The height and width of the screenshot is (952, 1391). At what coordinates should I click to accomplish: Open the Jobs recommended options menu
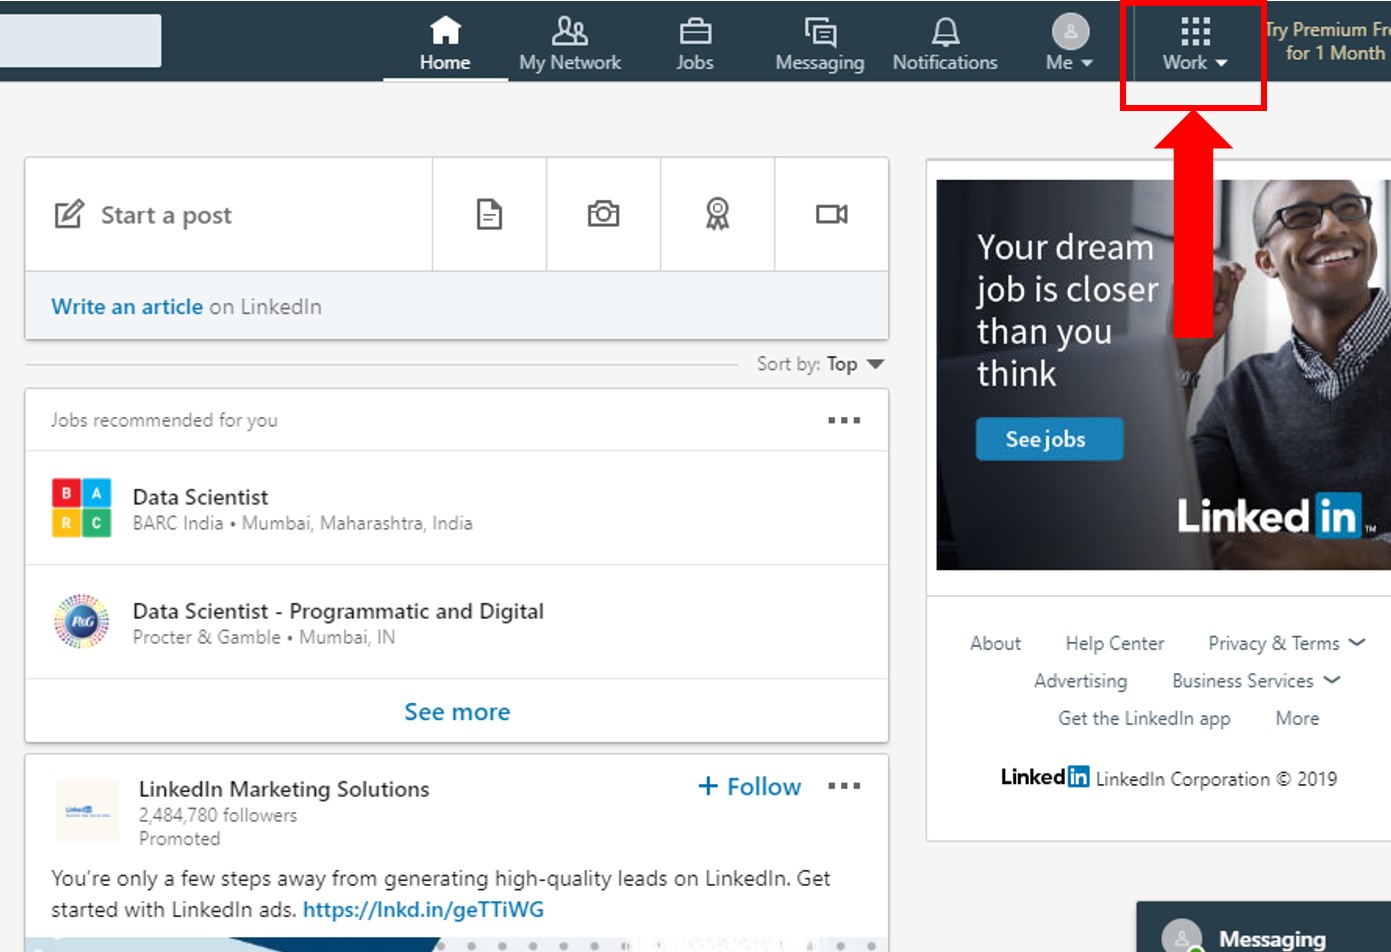pyautogui.click(x=844, y=420)
